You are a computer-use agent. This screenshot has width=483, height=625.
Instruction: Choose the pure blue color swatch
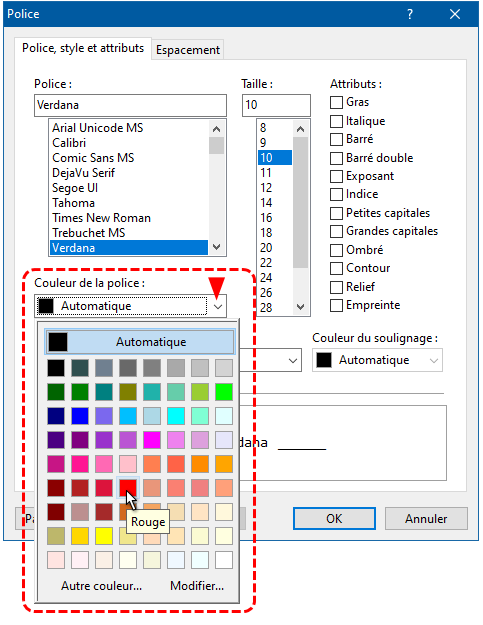click(x=80, y=416)
